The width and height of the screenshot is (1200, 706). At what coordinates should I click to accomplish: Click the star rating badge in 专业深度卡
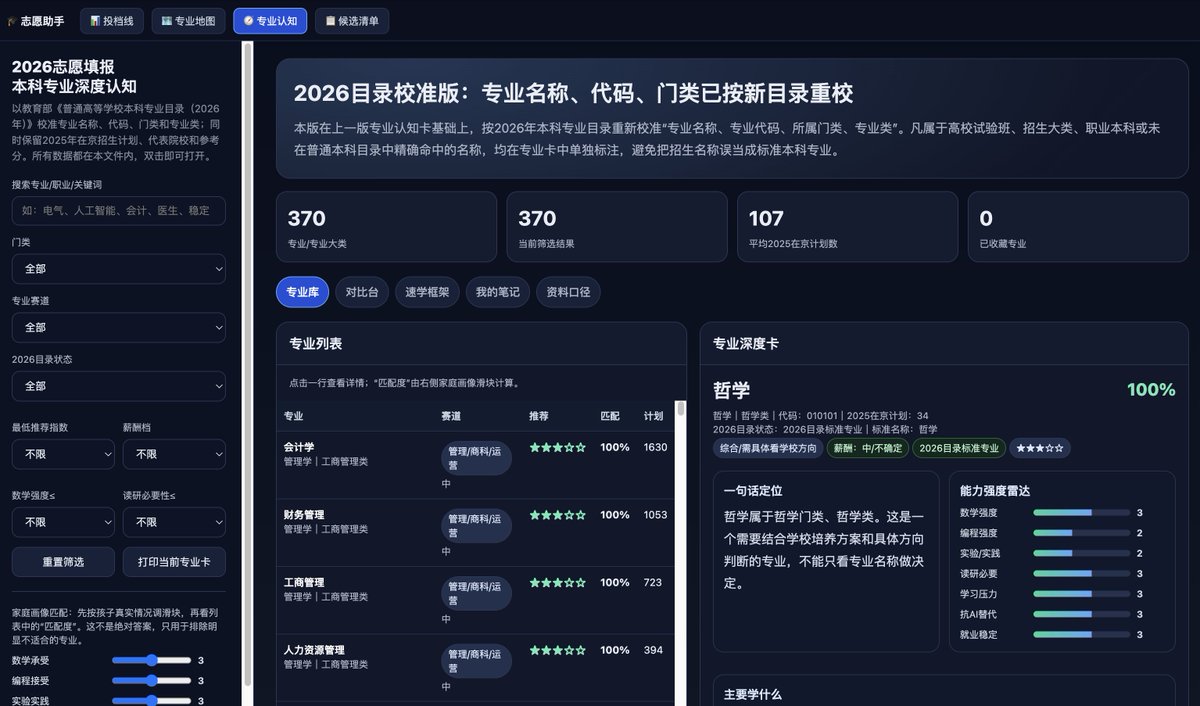1040,449
